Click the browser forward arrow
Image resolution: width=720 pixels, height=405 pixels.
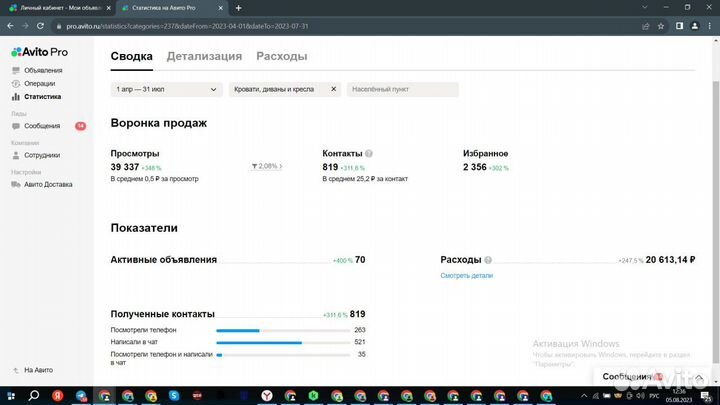[x=25, y=26]
